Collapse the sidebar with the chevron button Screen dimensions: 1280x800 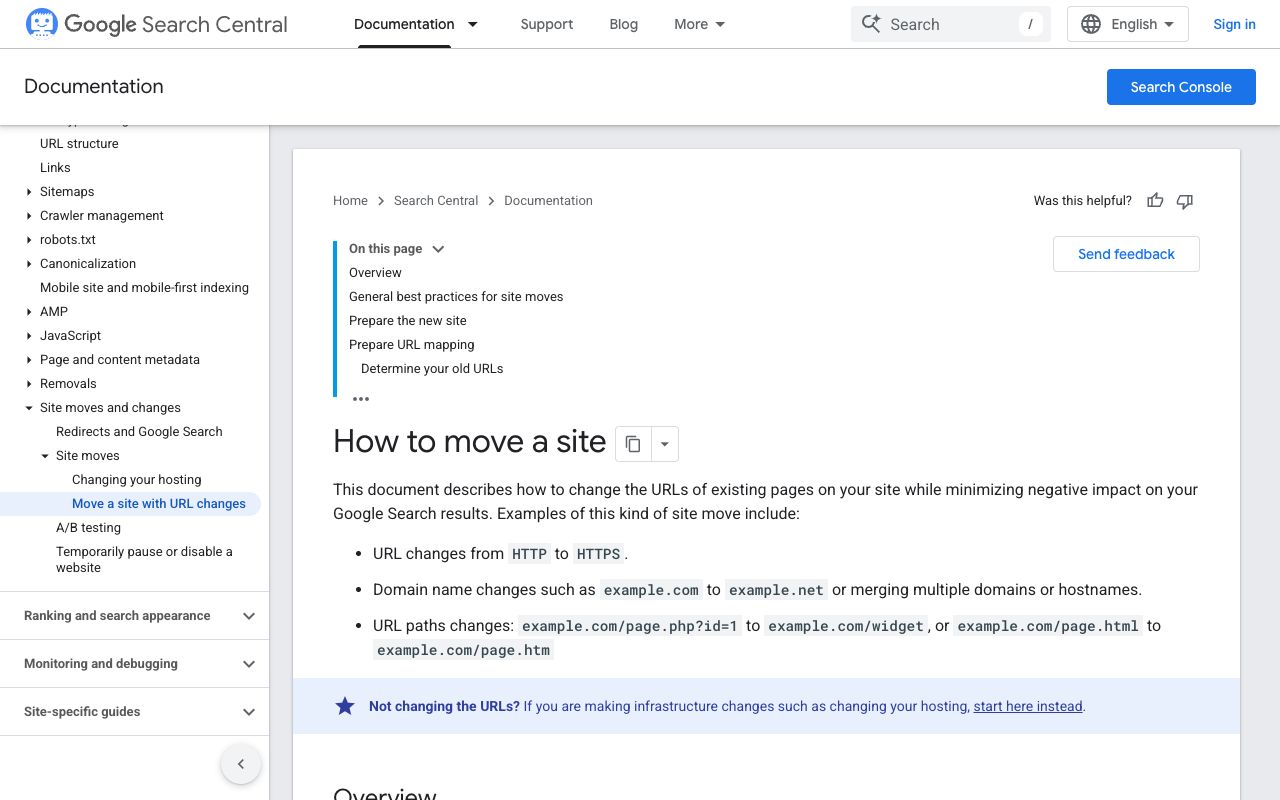pyautogui.click(x=241, y=765)
